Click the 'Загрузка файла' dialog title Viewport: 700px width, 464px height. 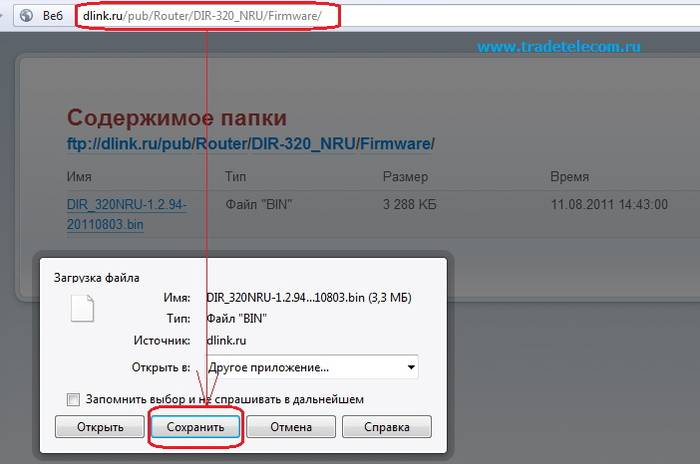click(96, 278)
